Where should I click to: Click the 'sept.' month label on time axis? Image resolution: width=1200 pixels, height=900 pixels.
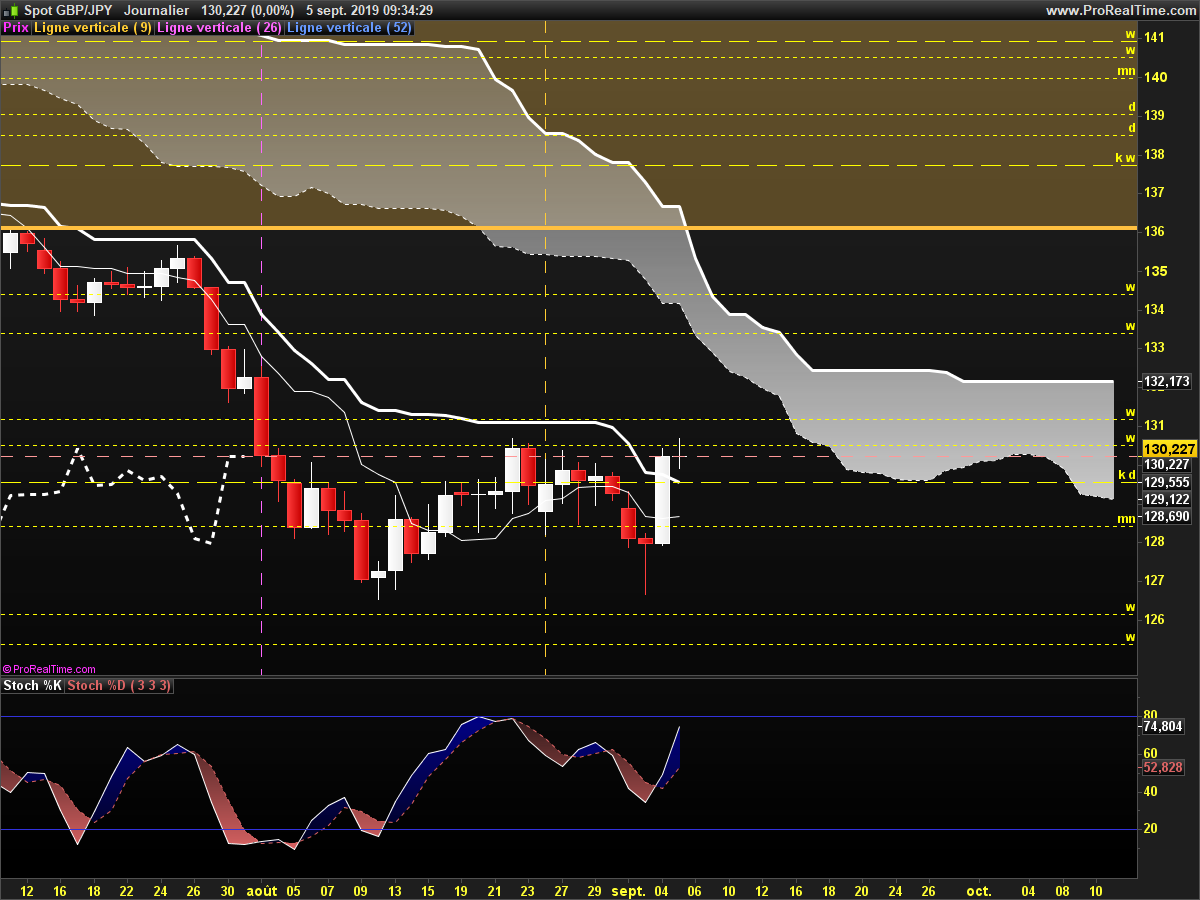(x=629, y=890)
